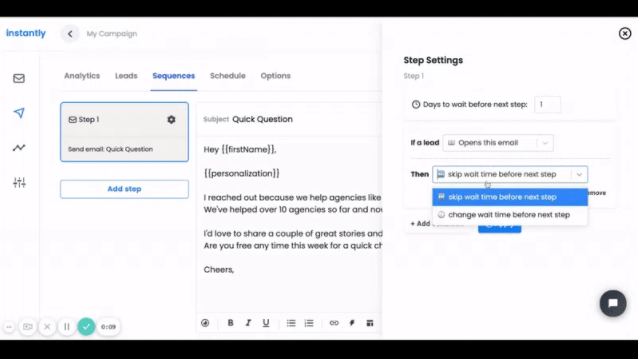Viewport: 639px width, 360px height.
Task: Close the Step Settings panel
Action: [x=625, y=33]
